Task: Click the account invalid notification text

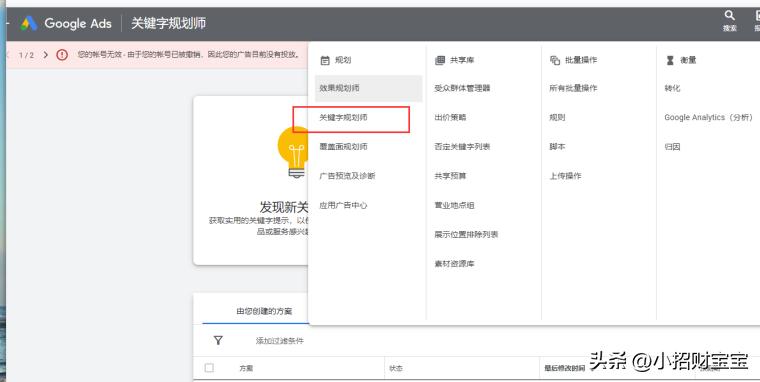Action: (189, 55)
